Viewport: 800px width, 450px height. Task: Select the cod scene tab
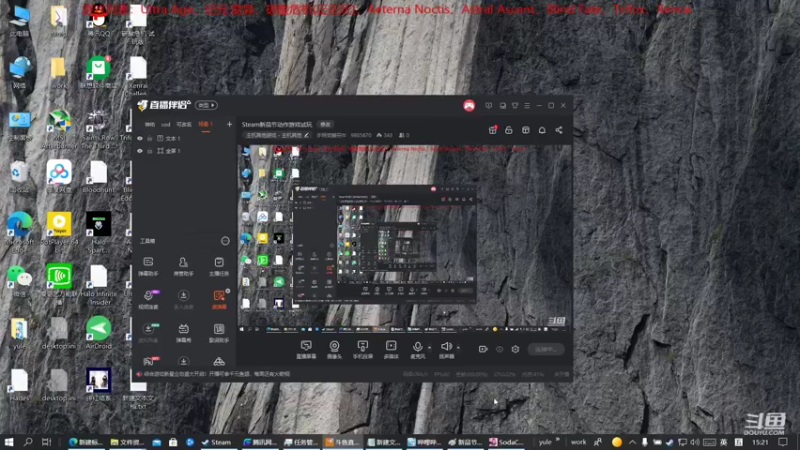(166, 124)
